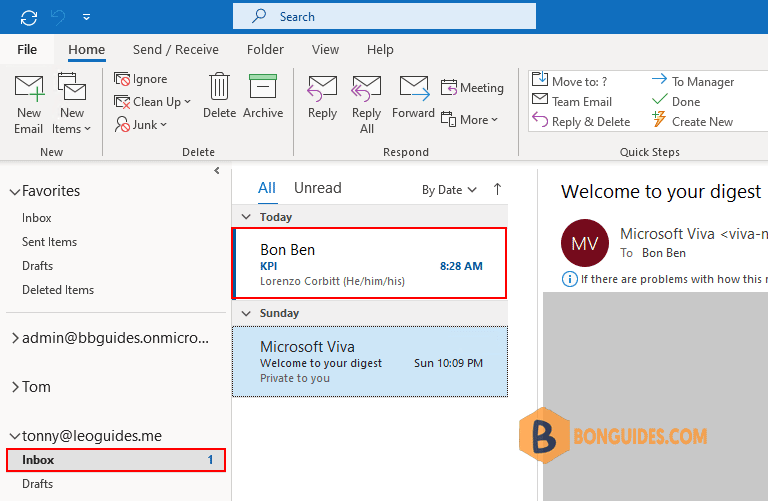Open the New Items dropdown
Screen dimensions: 768x501
click(72, 105)
